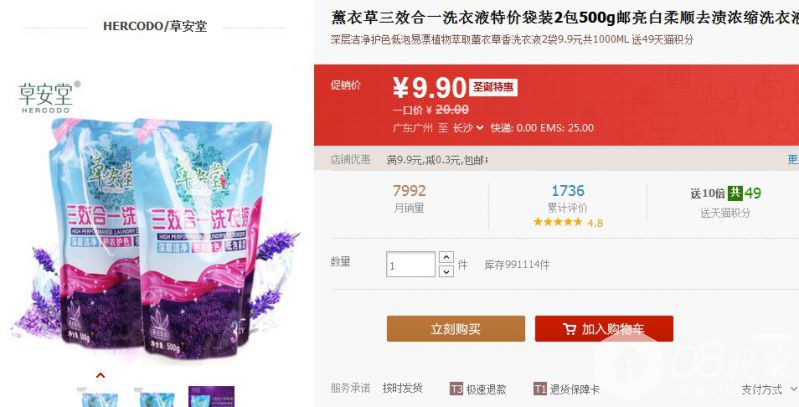799x407 pixels.
Task: Open the 长沙 destination city dropdown
Action: [x=468, y=128]
